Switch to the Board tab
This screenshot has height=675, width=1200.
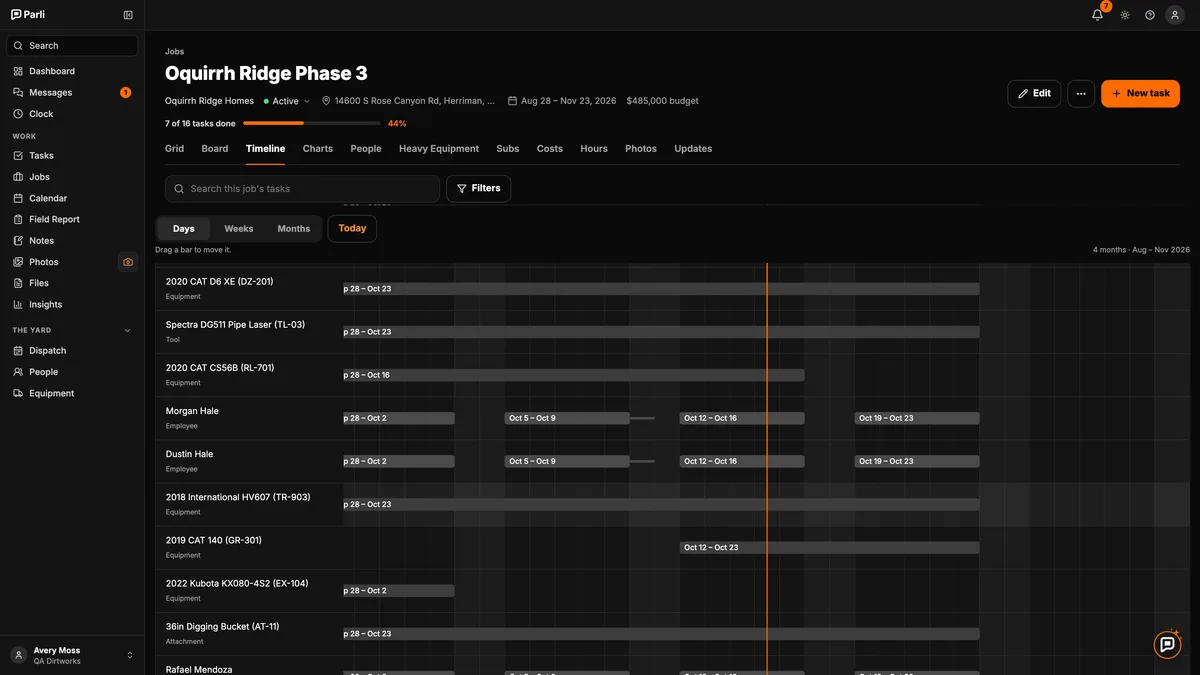point(215,148)
